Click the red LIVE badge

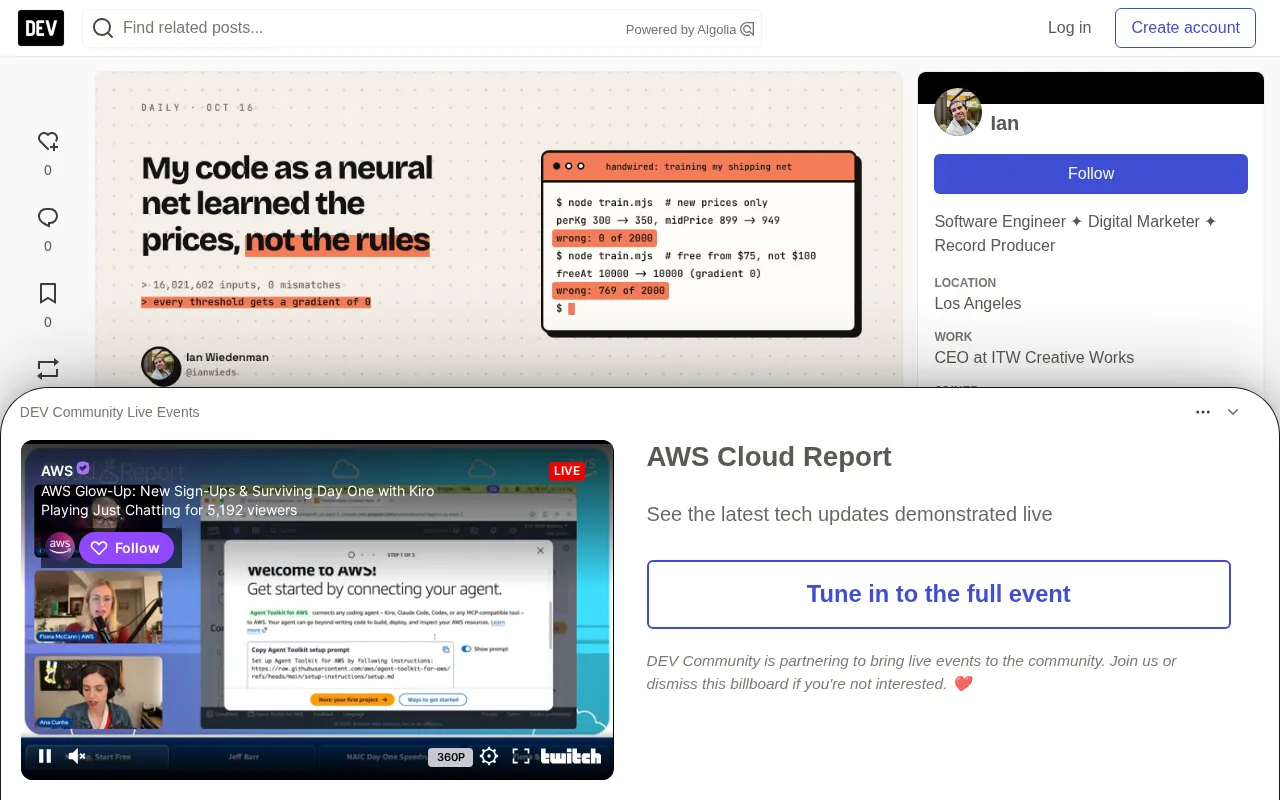click(566, 471)
